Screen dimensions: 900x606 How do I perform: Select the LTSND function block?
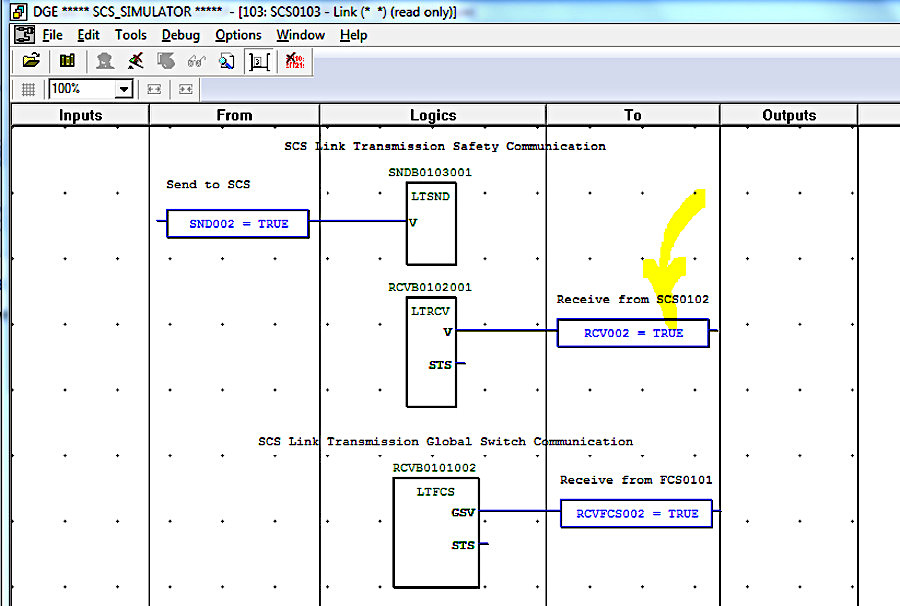431,224
